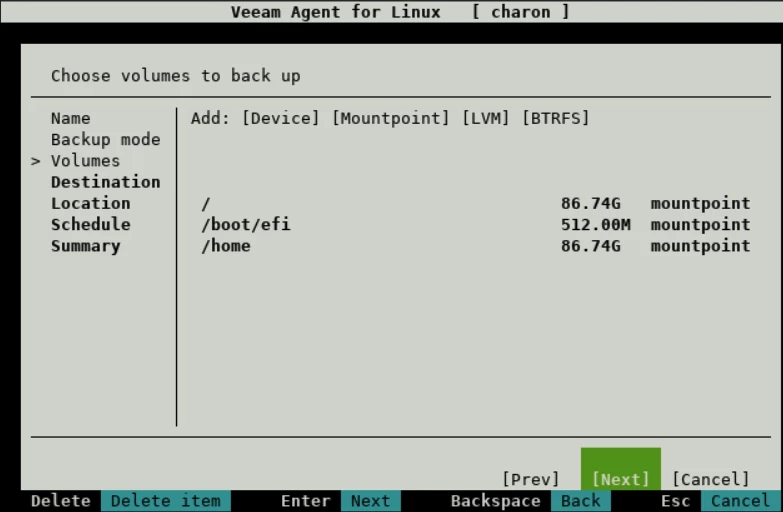
Task: Click the [Prev] button
Action: [530, 479]
